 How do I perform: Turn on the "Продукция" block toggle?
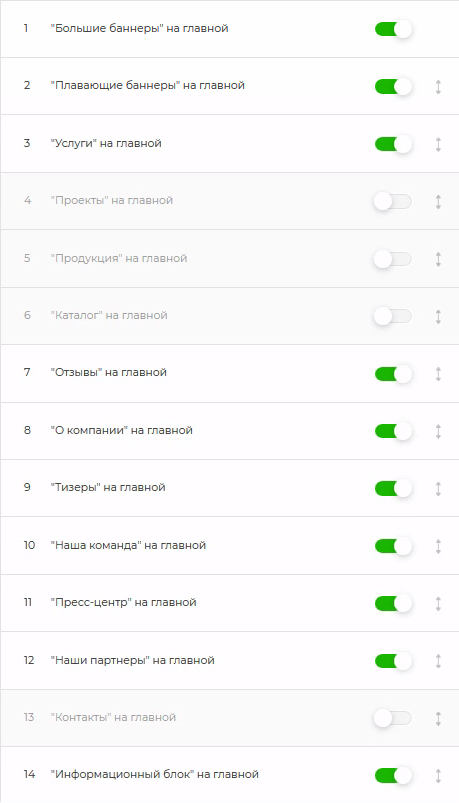(x=393, y=259)
